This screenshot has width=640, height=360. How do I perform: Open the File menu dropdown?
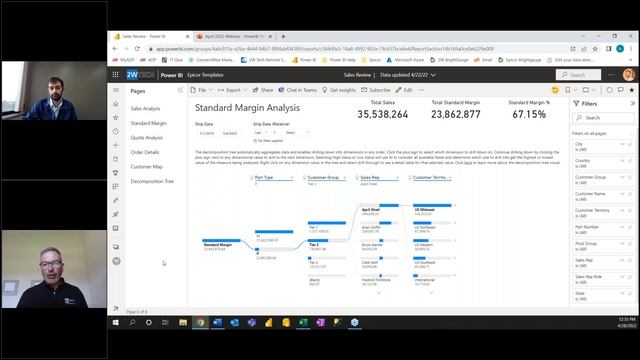tap(202, 90)
